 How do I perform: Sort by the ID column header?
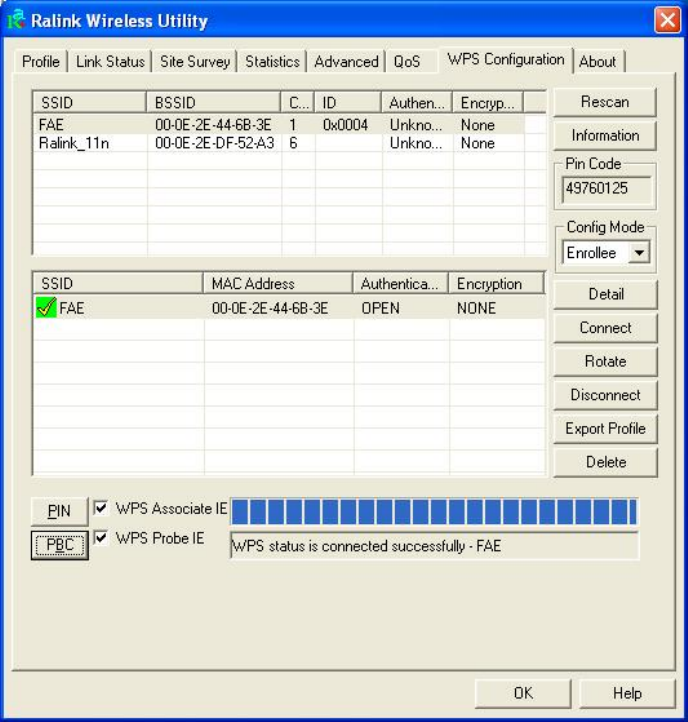pos(348,102)
